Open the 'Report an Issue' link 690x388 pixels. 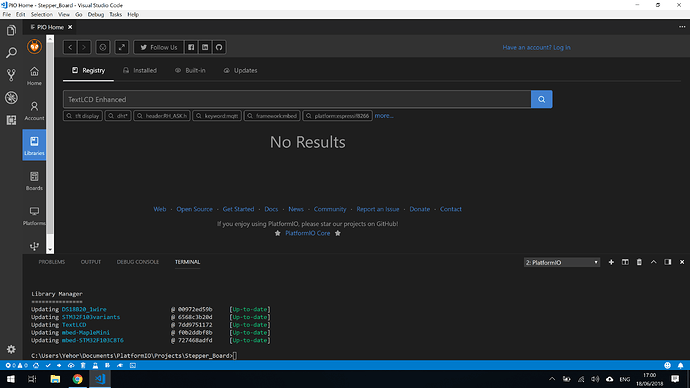[x=378, y=209]
